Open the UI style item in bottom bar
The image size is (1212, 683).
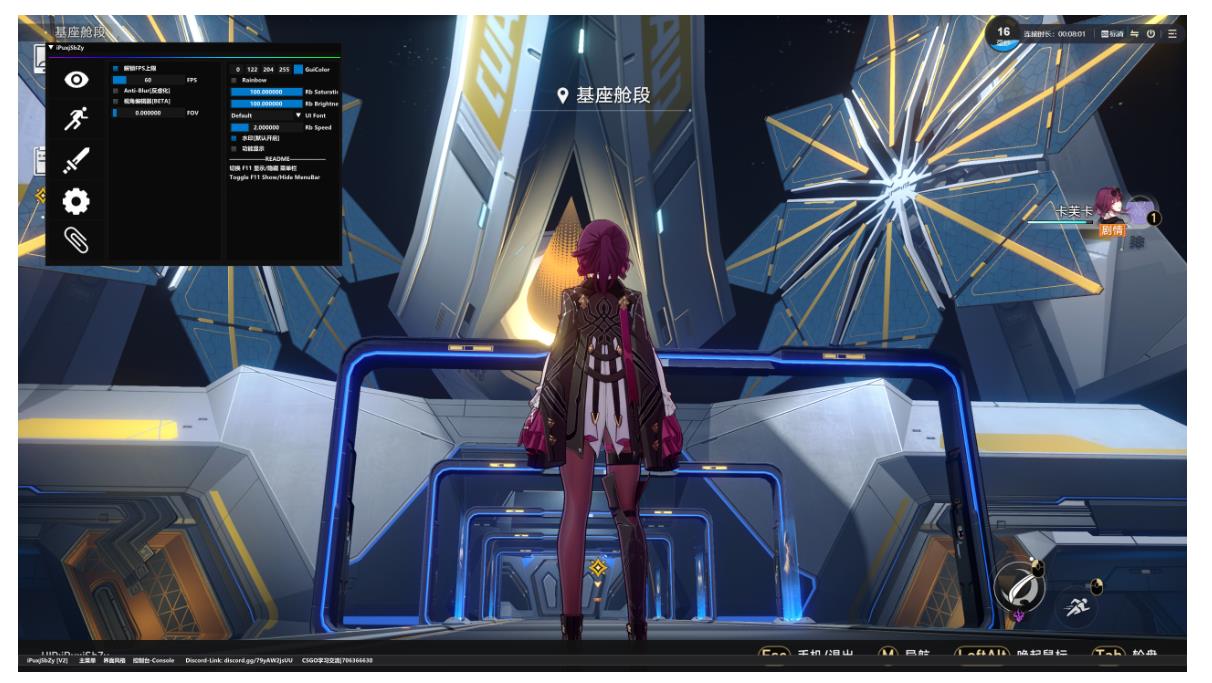click(x=115, y=660)
